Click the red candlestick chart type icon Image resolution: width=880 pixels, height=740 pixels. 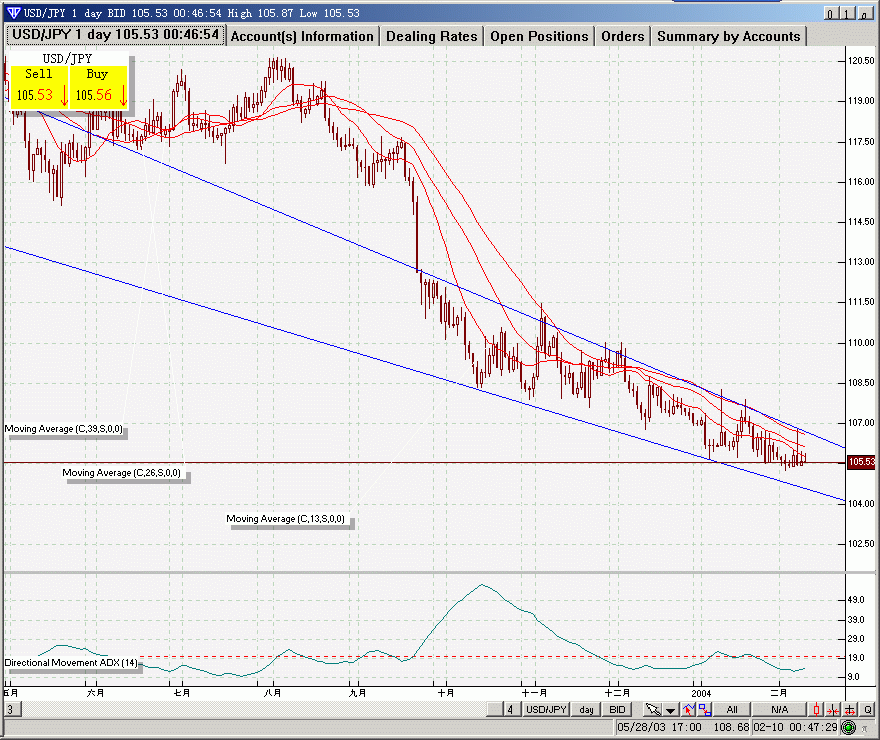(x=817, y=710)
